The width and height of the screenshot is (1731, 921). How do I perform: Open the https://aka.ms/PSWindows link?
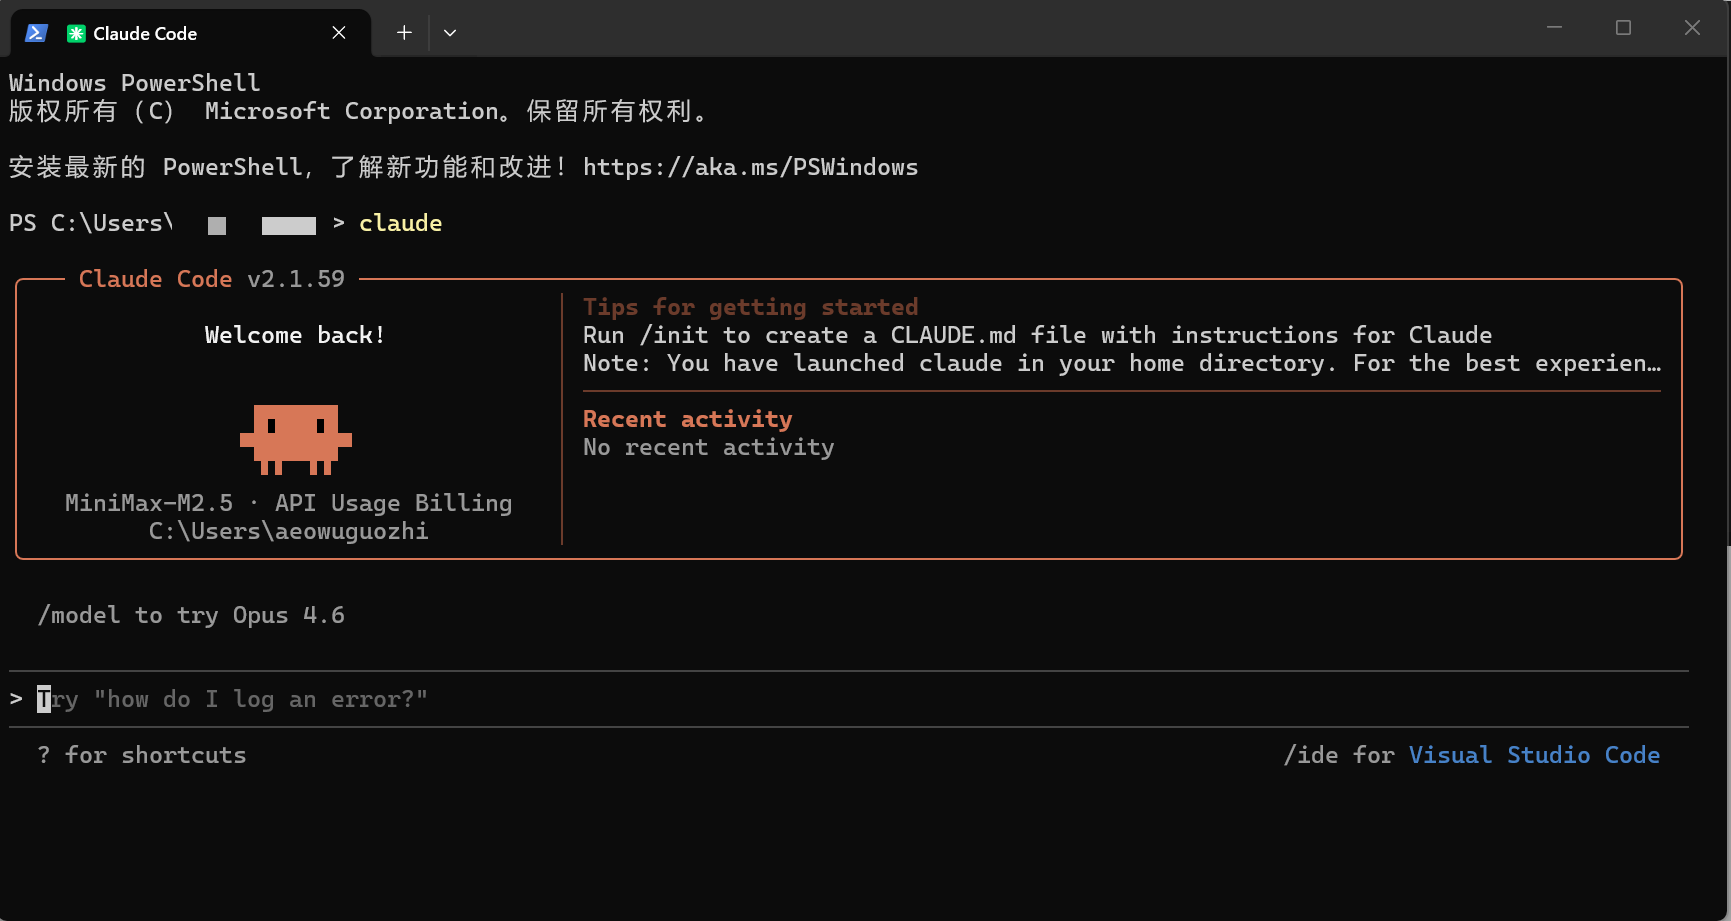(750, 167)
